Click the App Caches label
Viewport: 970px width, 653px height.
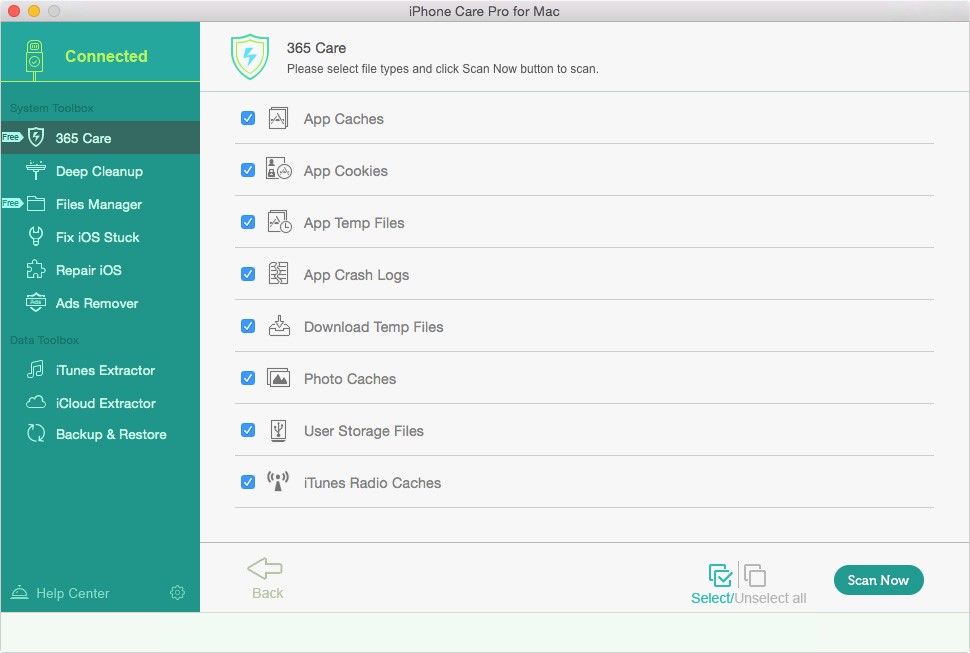(x=343, y=119)
